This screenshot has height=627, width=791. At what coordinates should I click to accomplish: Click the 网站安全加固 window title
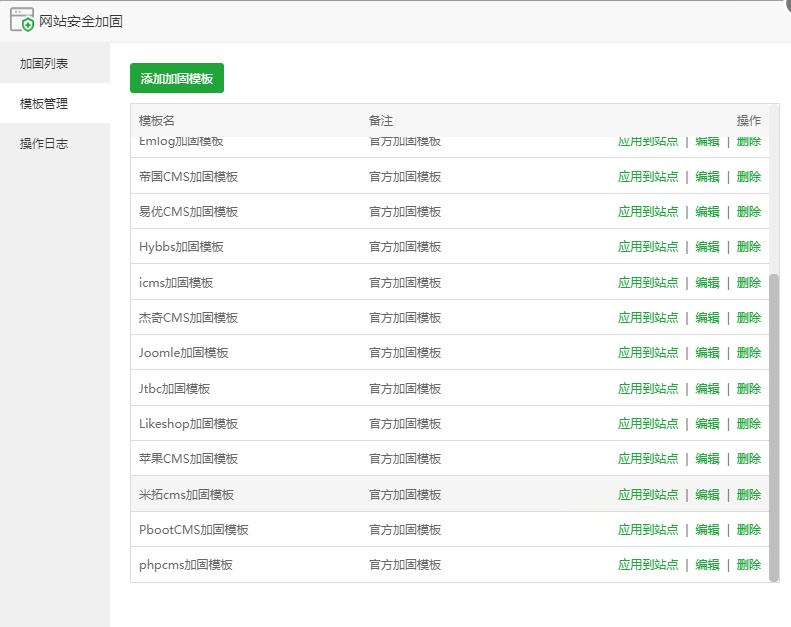(81, 21)
